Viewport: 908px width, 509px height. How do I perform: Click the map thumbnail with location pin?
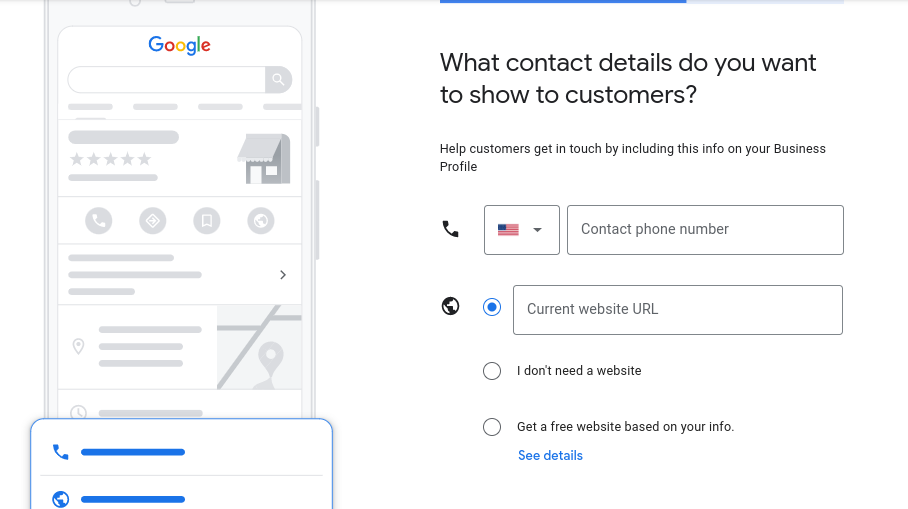pos(259,347)
